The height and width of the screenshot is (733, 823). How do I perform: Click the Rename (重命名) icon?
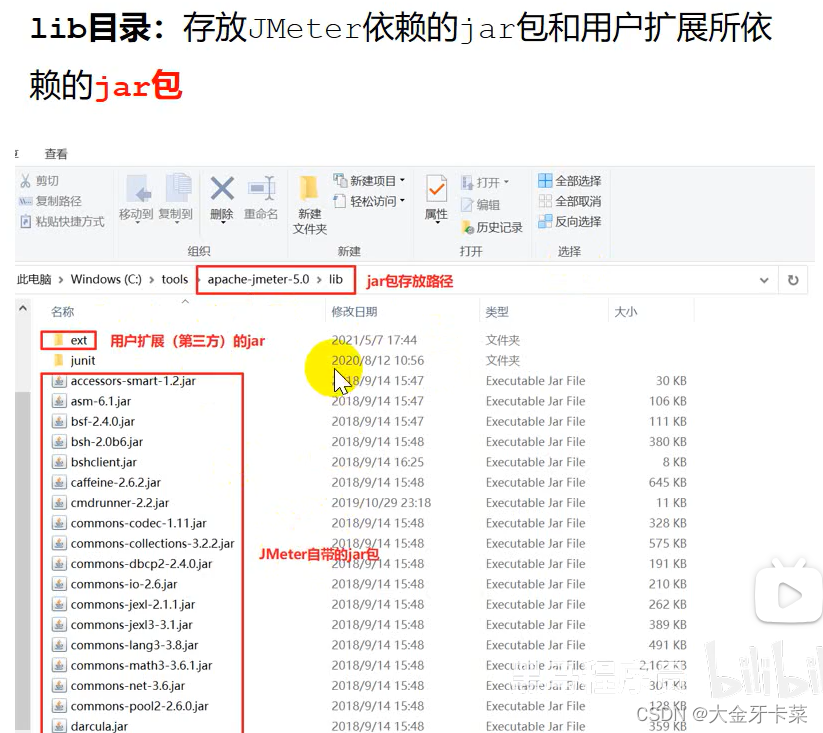click(261, 188)
